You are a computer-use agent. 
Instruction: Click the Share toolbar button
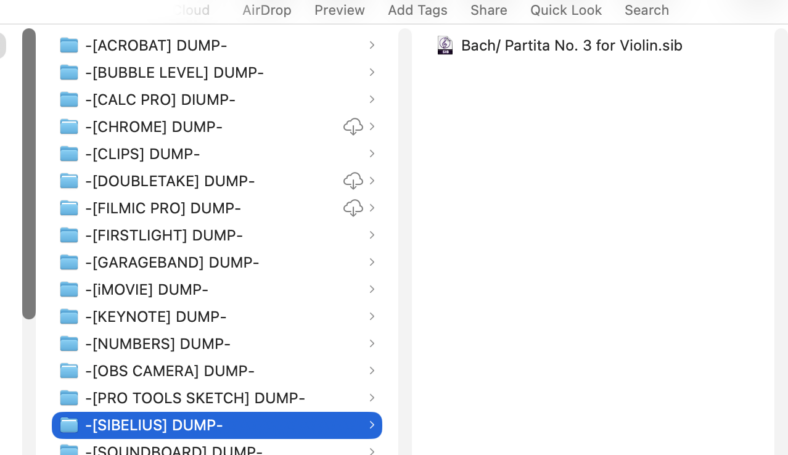[x=488, y=10]
